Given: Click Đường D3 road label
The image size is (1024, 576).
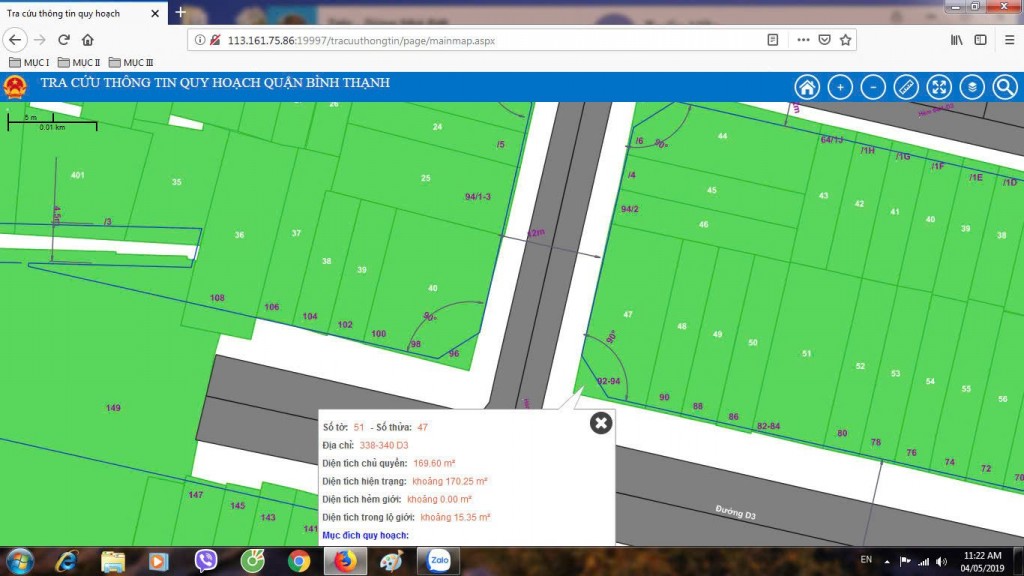Looking at the screenshot, I should (735, 513).
